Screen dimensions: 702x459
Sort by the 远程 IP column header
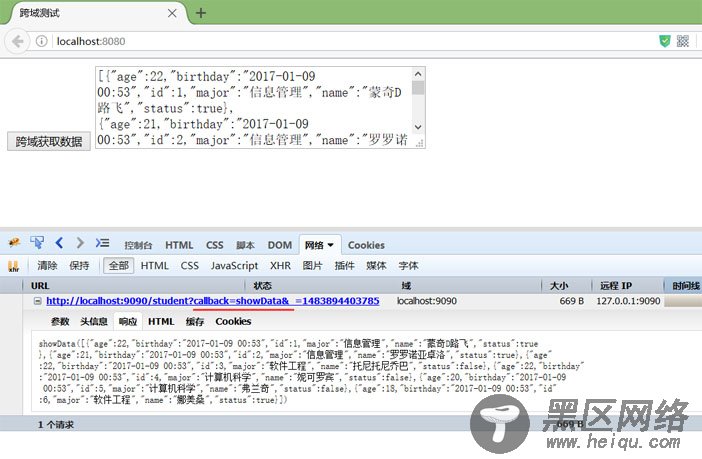tap(627, 286)
